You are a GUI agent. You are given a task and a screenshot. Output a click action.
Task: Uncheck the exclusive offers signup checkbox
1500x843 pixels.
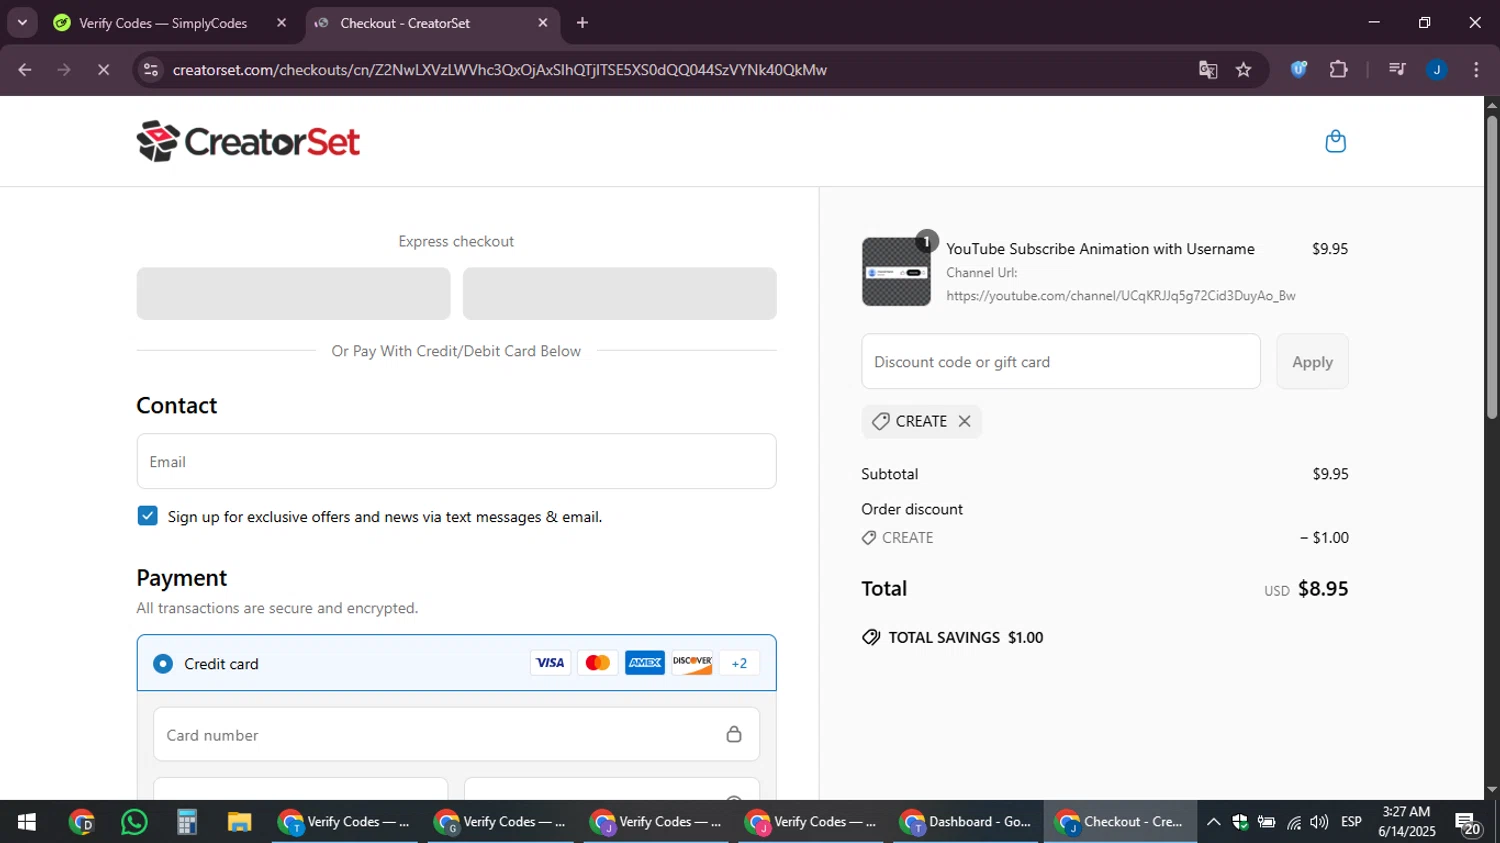[147, 516]
